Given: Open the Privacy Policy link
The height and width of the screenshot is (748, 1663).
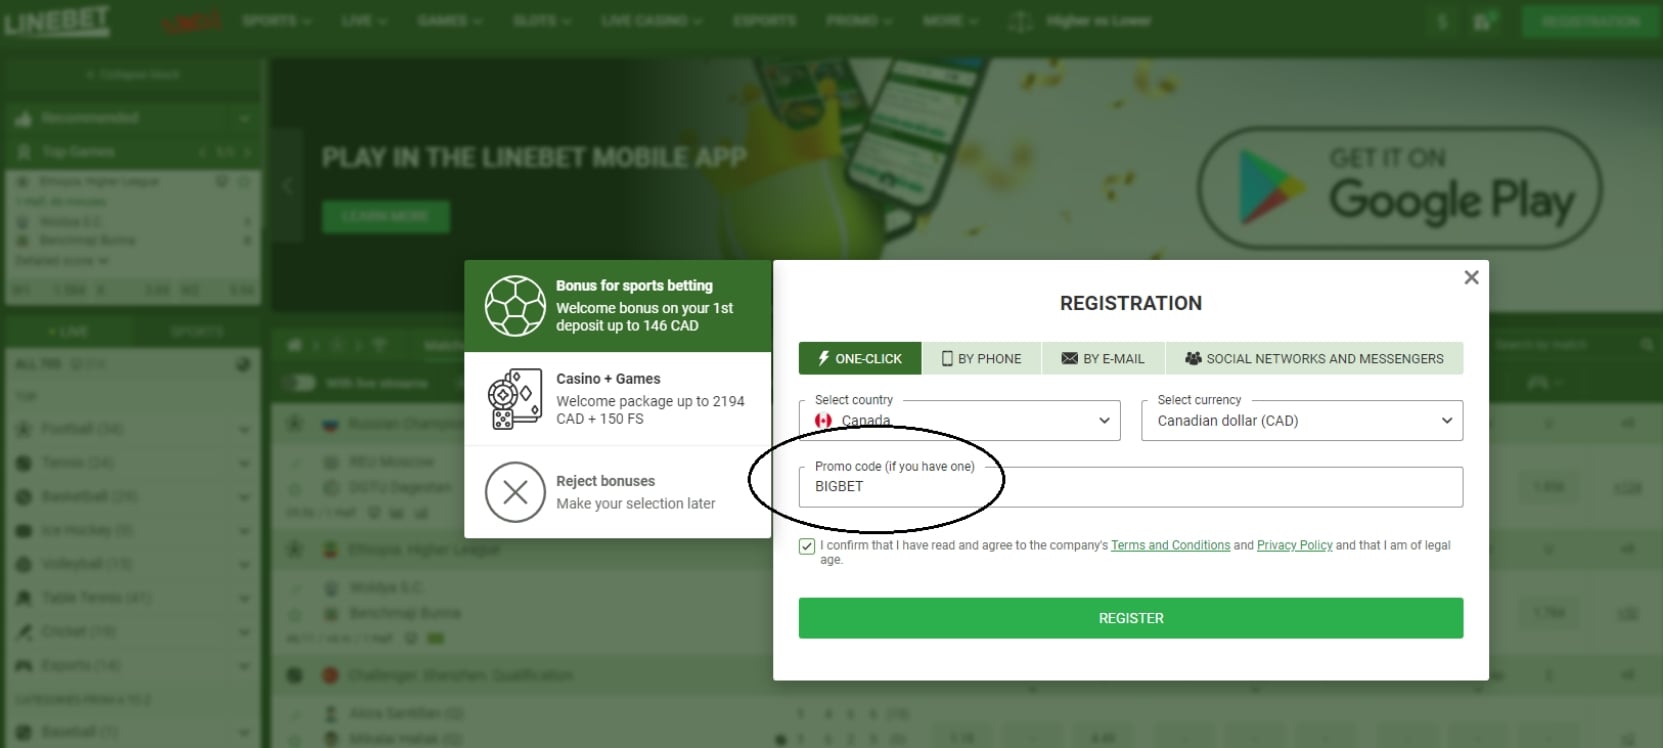Looking at the screenshot, I should [1294, 545].
